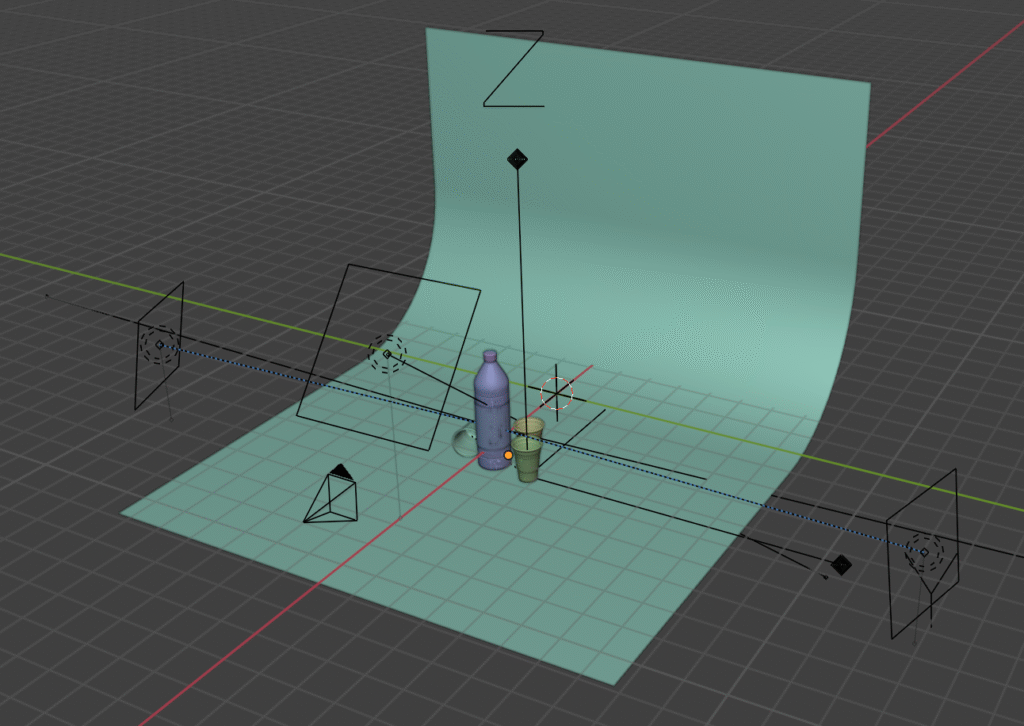
Task: Click the red-white 3D cursor
Action: [557, 393]
